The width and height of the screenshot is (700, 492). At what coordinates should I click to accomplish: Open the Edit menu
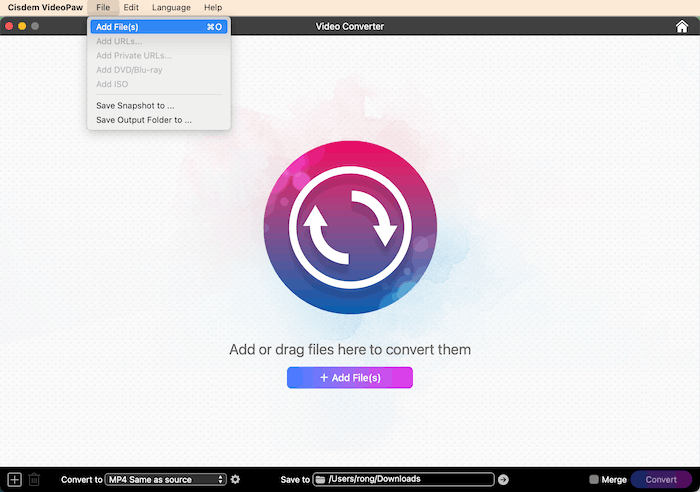pyautogui.click(x=131, y=7)
